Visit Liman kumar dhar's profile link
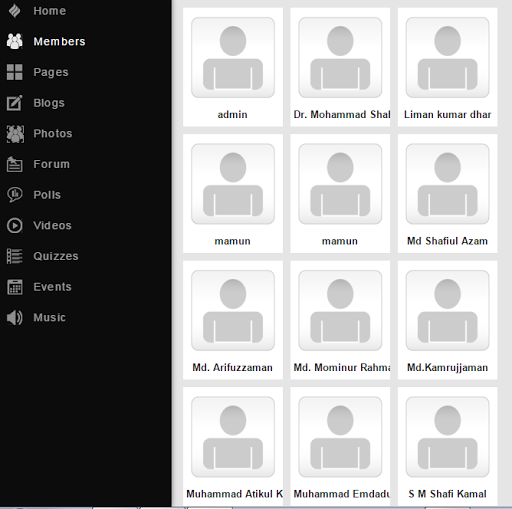 click(447, 115)
